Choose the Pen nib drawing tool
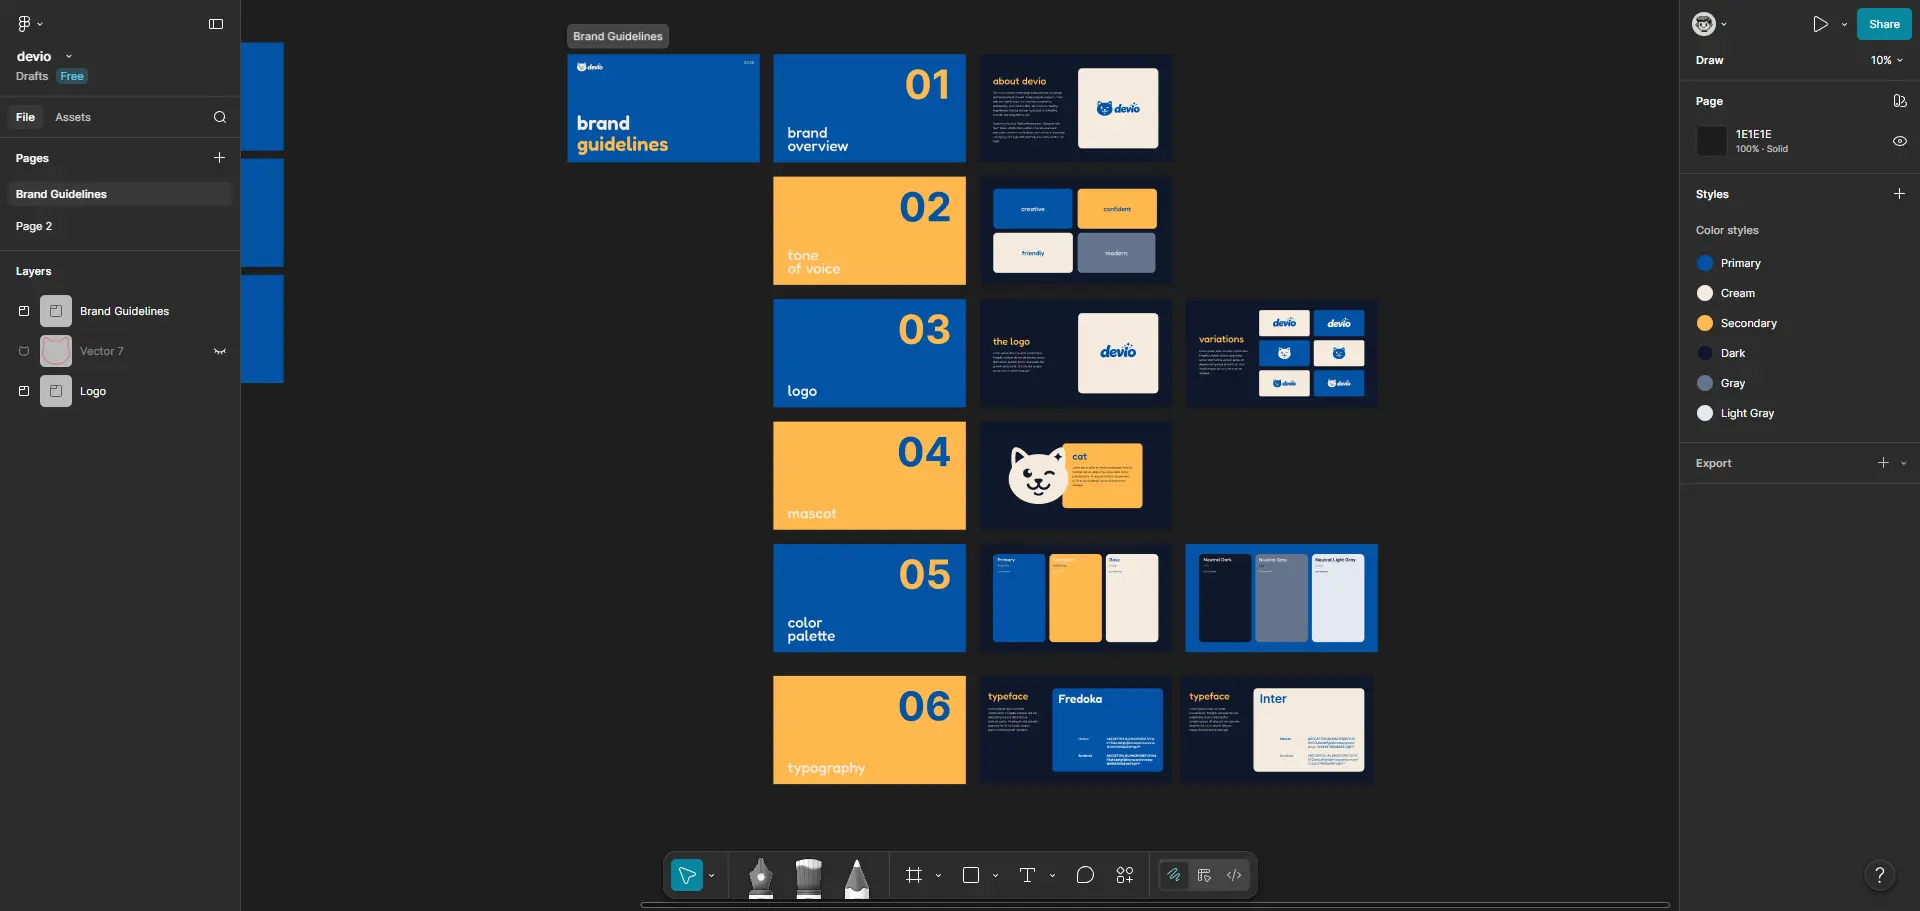 click(x=761, y=877)
